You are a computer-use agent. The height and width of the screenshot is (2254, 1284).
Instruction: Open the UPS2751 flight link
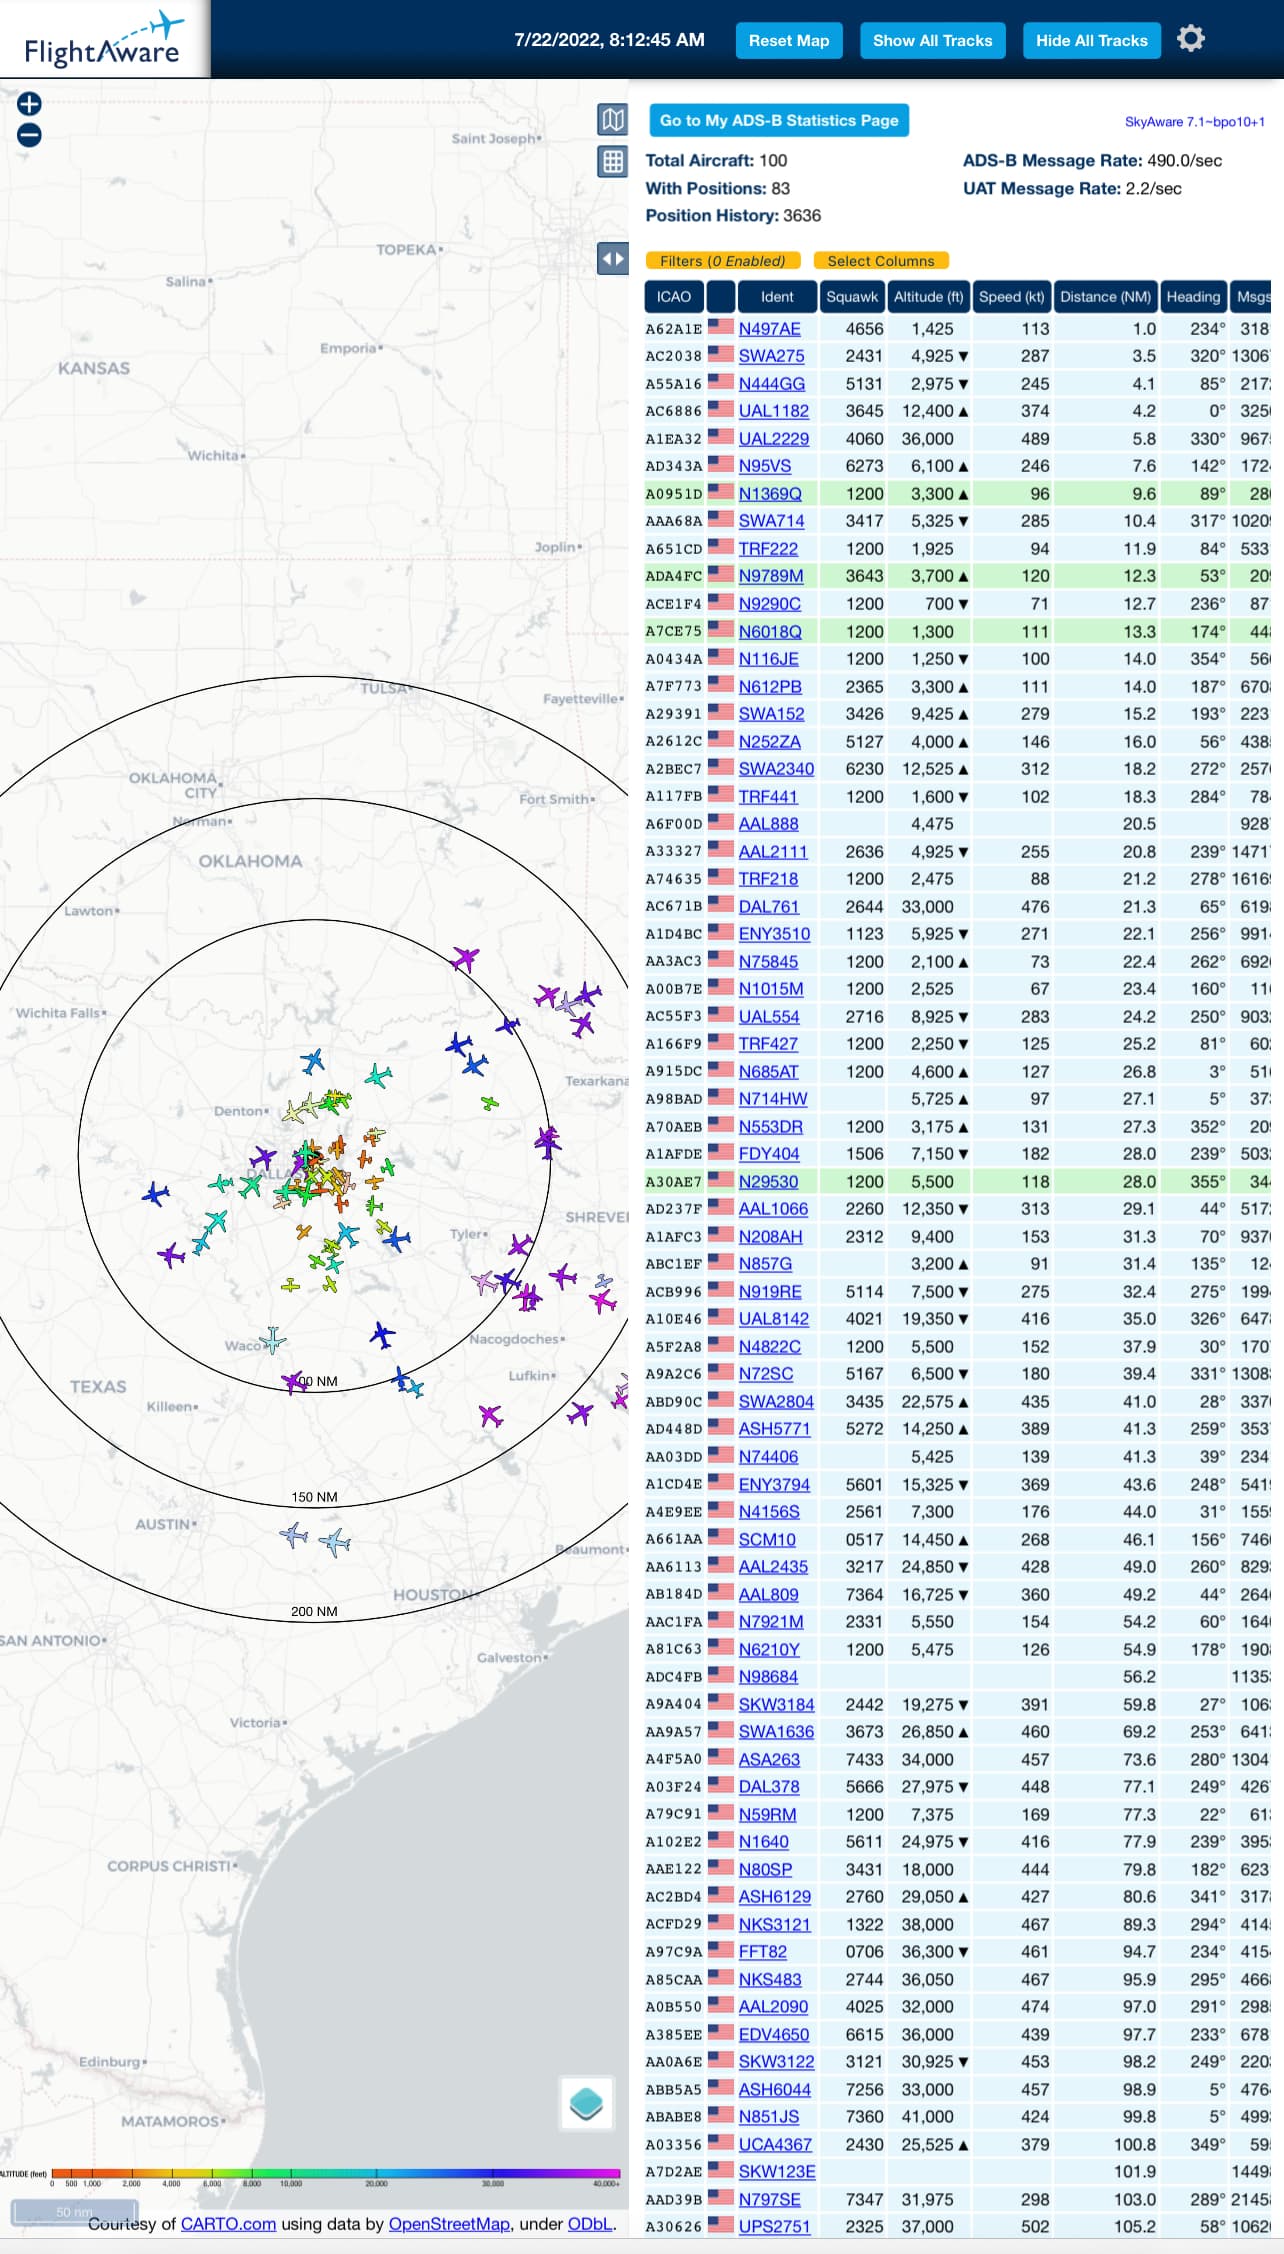775,2228
